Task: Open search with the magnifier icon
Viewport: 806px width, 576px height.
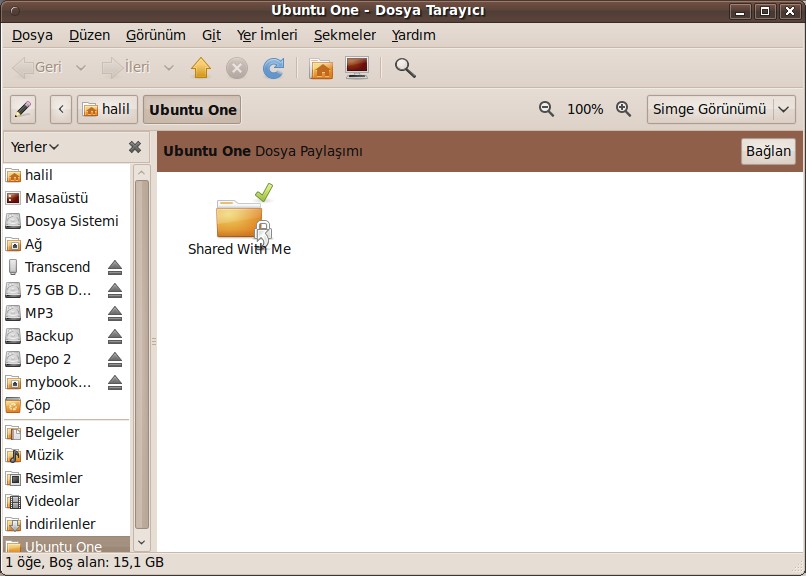Action: tap(404, 68)
